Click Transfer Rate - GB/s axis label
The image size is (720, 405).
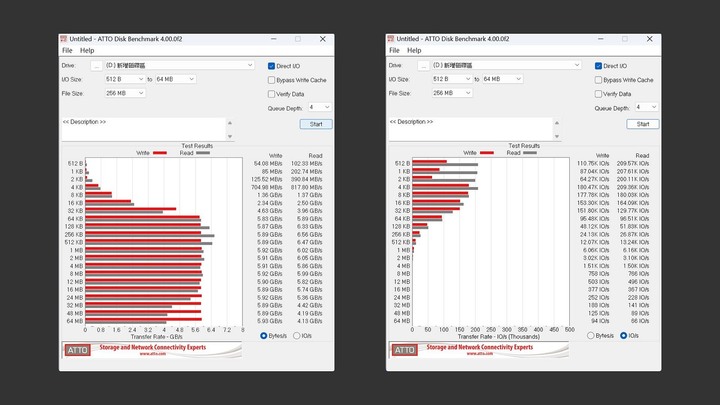pyautogui.click(x=156, y=337)
